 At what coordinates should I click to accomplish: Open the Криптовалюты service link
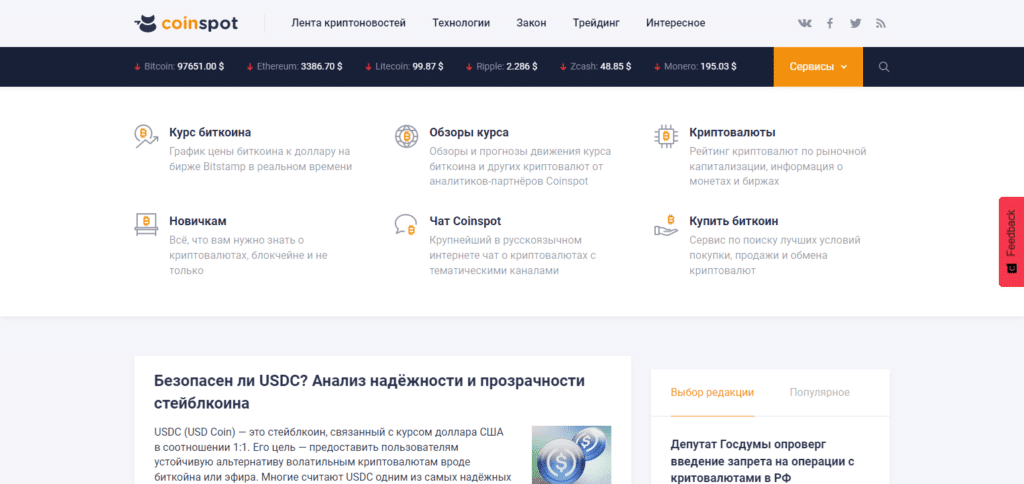(x=732, y=133)
